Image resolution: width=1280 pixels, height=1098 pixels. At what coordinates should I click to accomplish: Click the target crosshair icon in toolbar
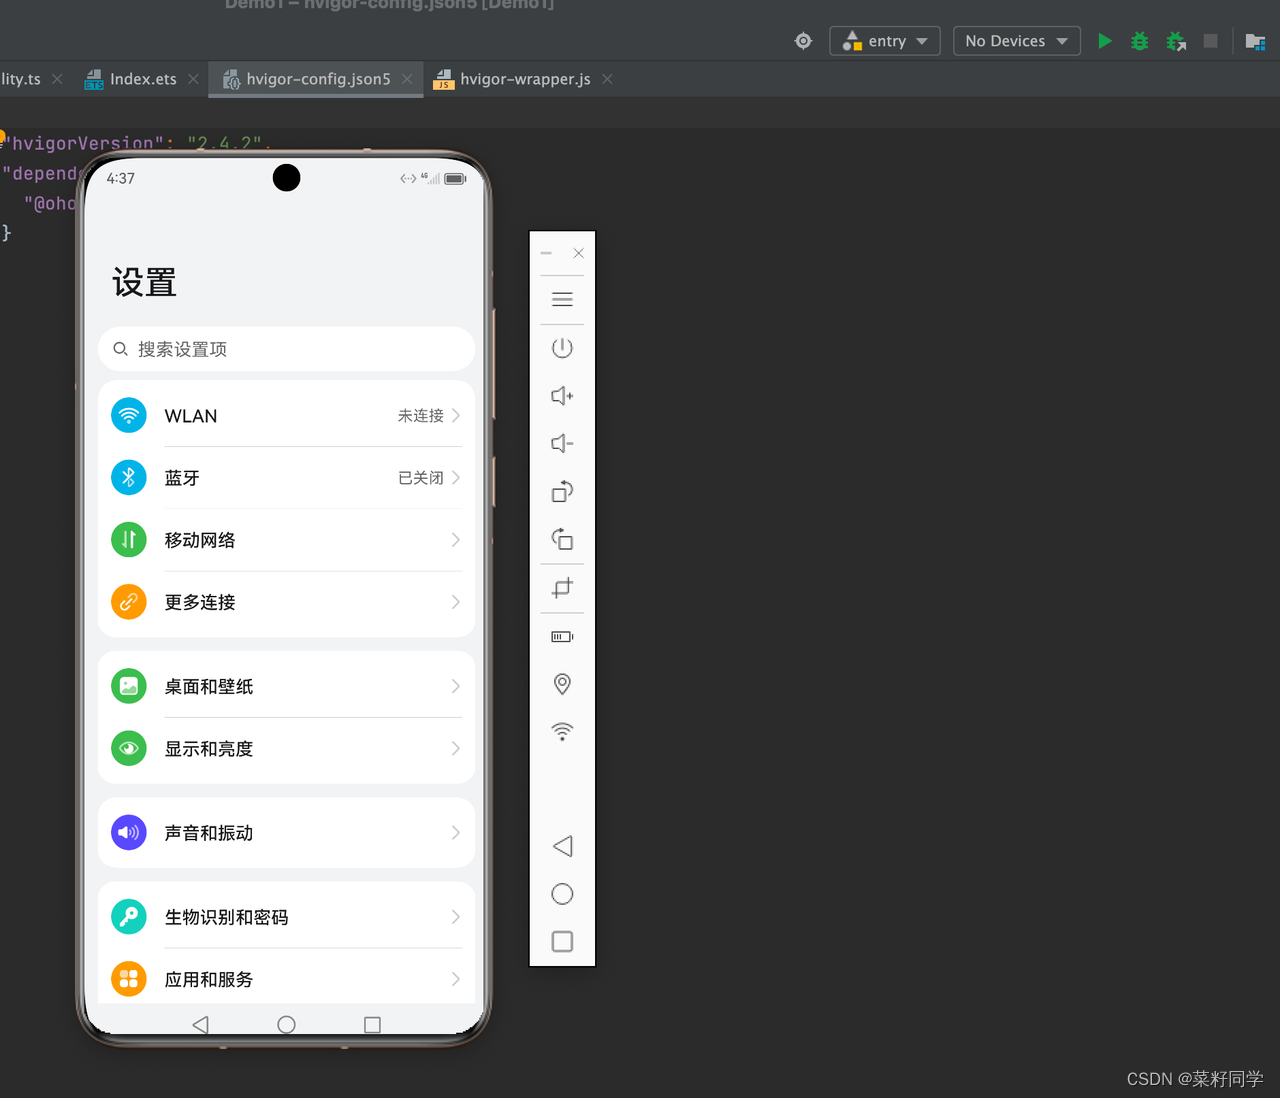click(x=803, y=41)
